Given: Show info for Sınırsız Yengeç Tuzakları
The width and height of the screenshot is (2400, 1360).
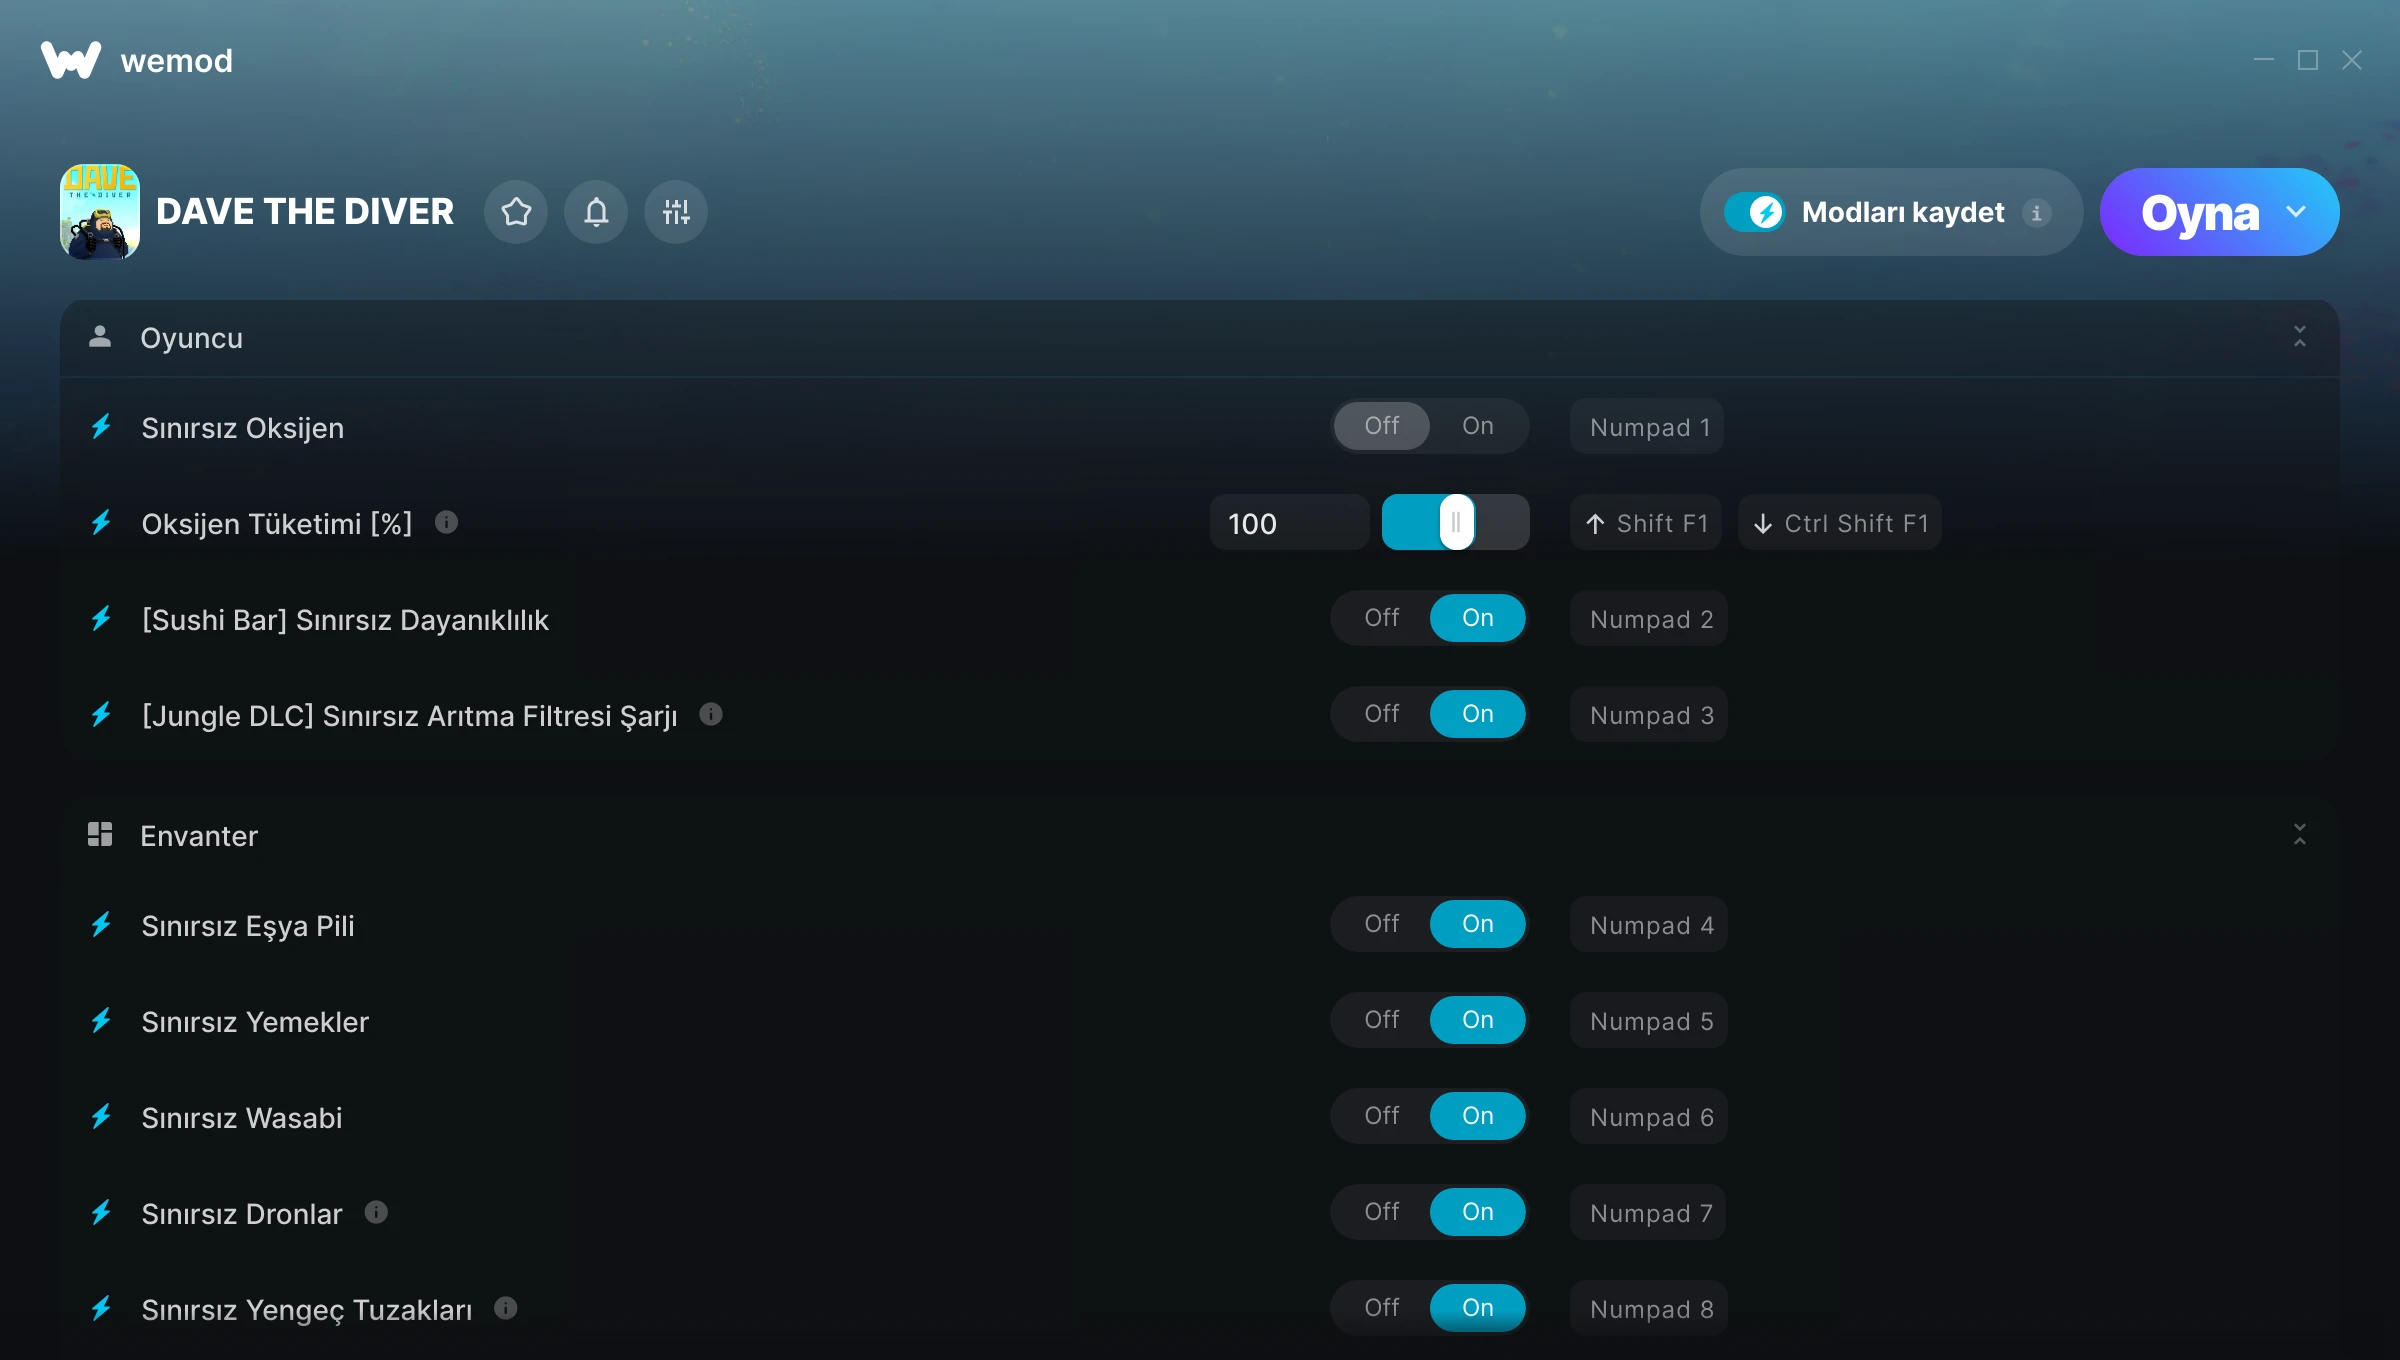Looking at the screenshot, I should click(x=506, y=1308).
